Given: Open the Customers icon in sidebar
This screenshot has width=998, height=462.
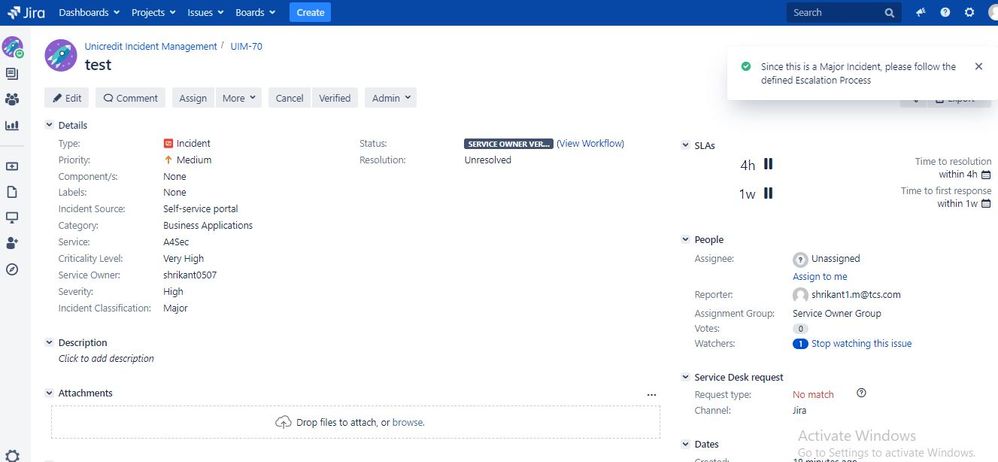Looking at the screenshot, I should (x=11, y=99).
